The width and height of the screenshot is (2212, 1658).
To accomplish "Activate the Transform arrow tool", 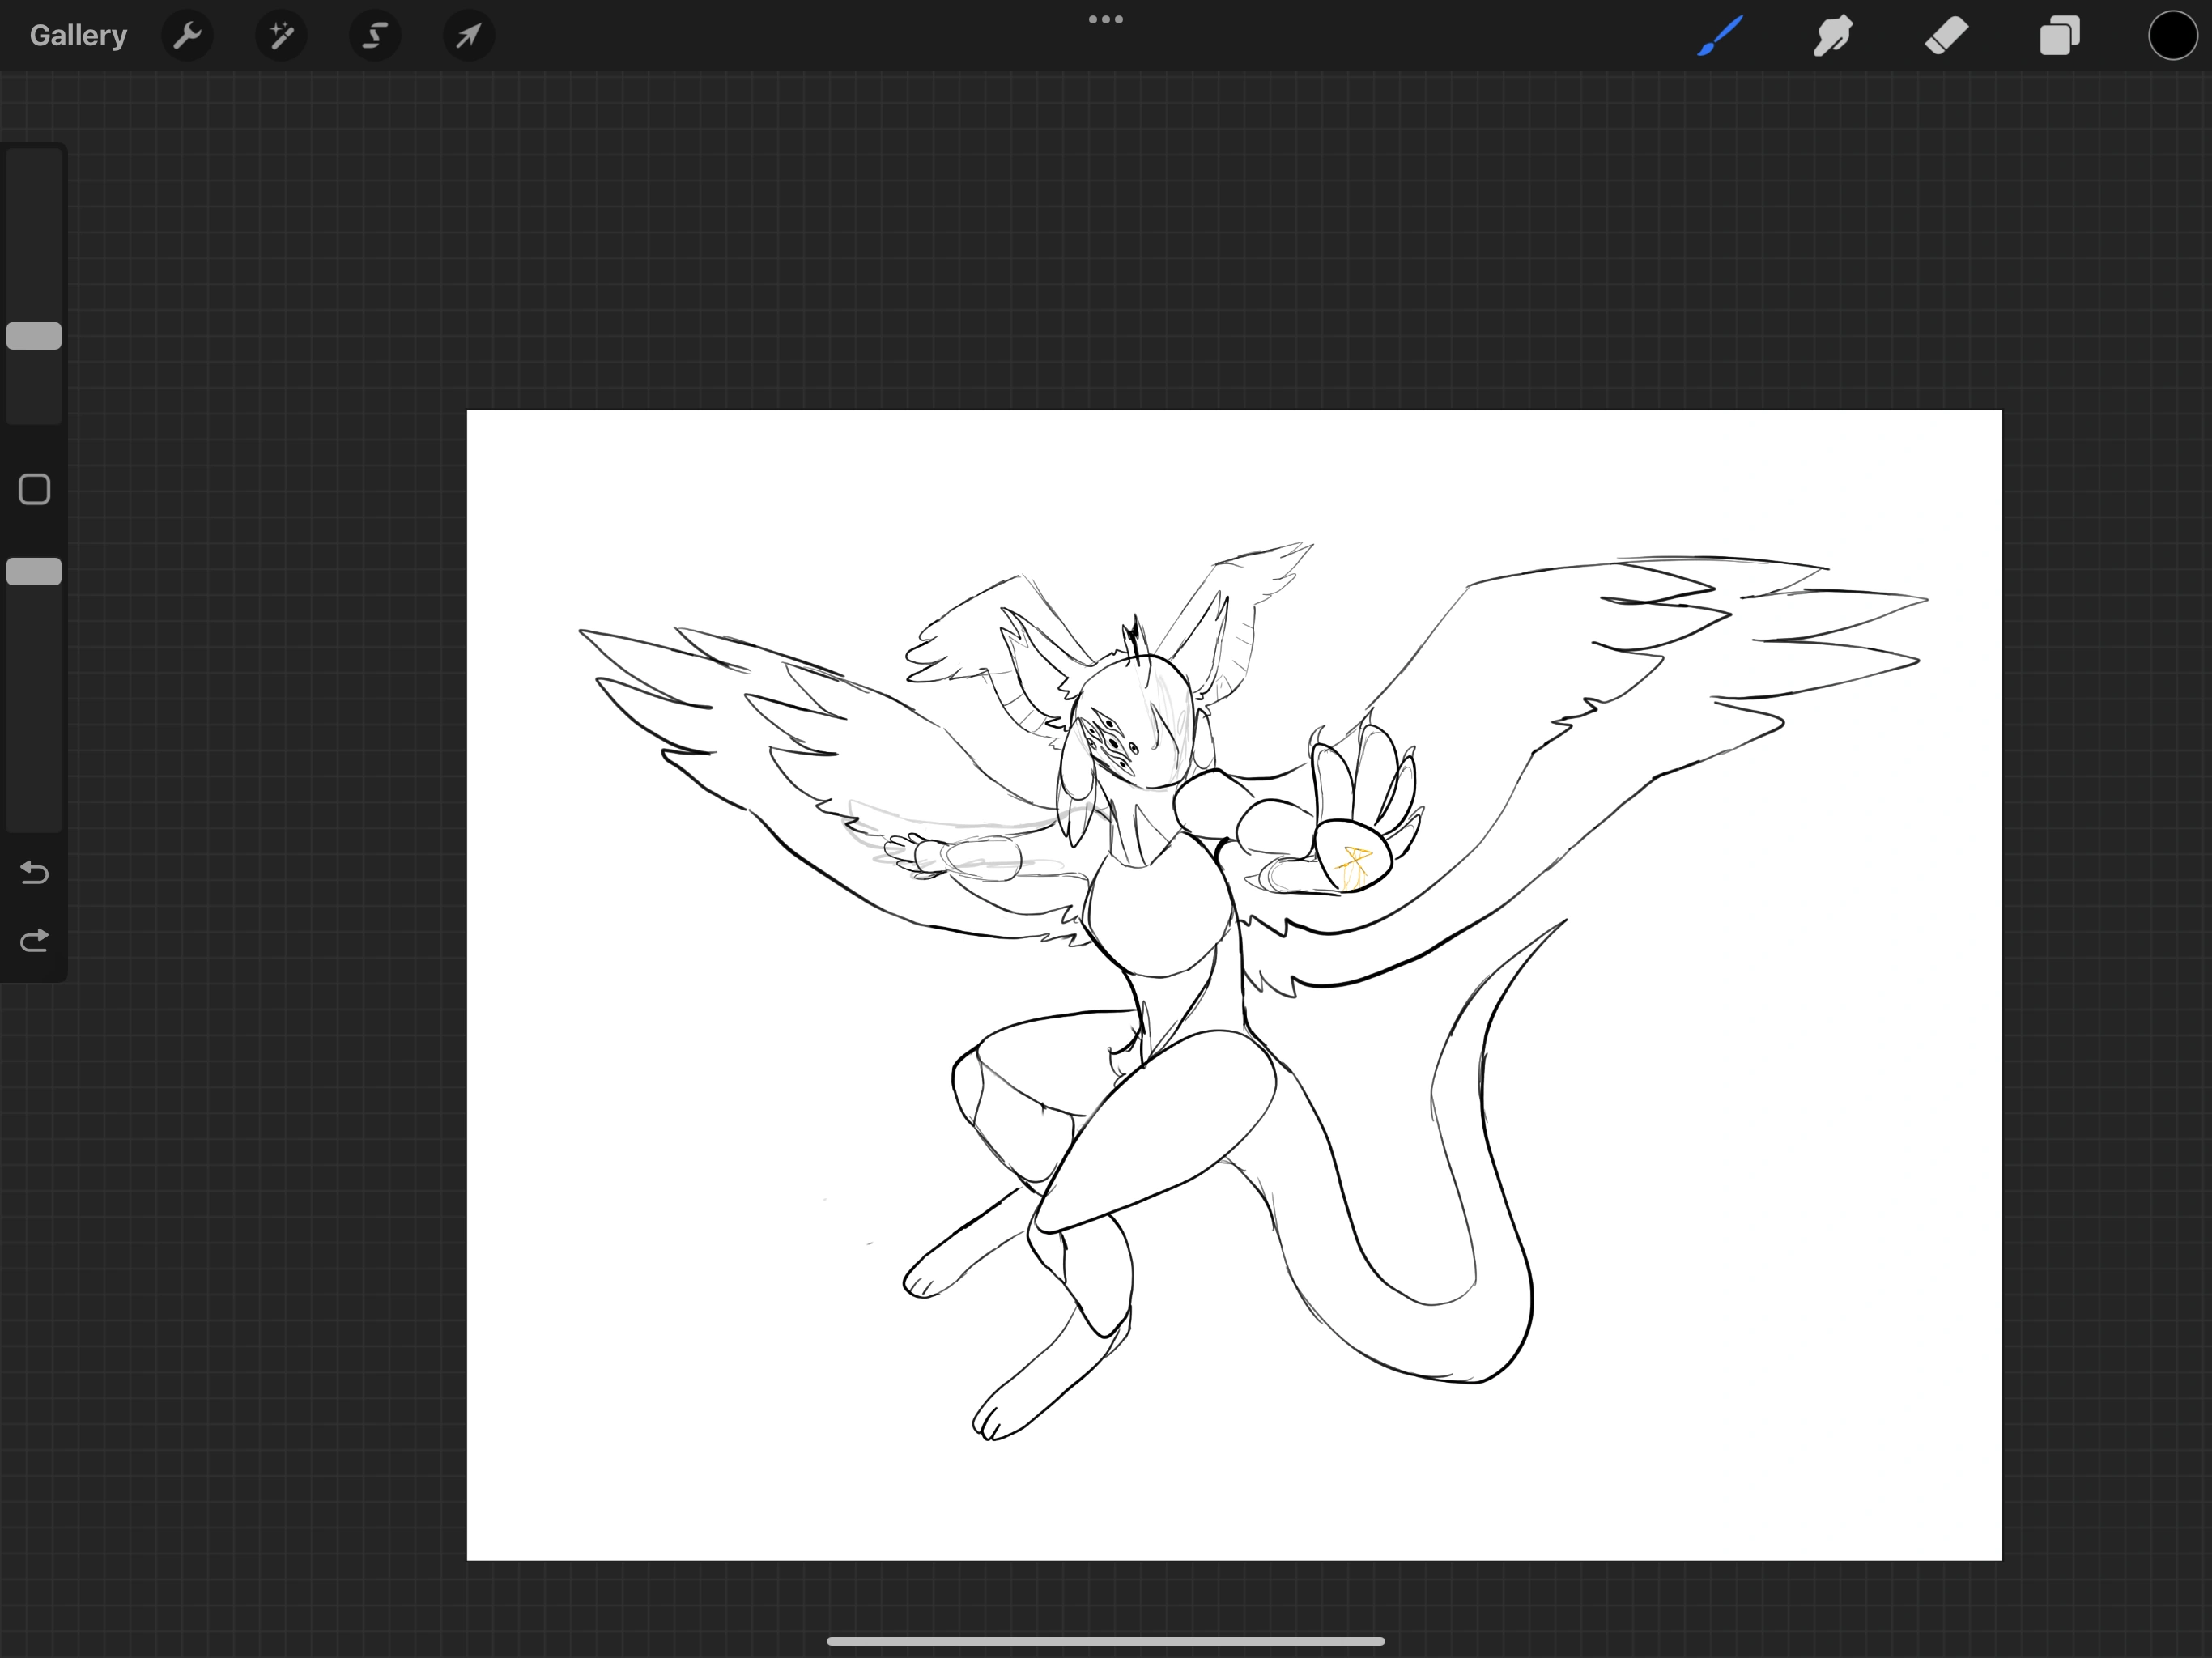I will click(x=468, y=36).
